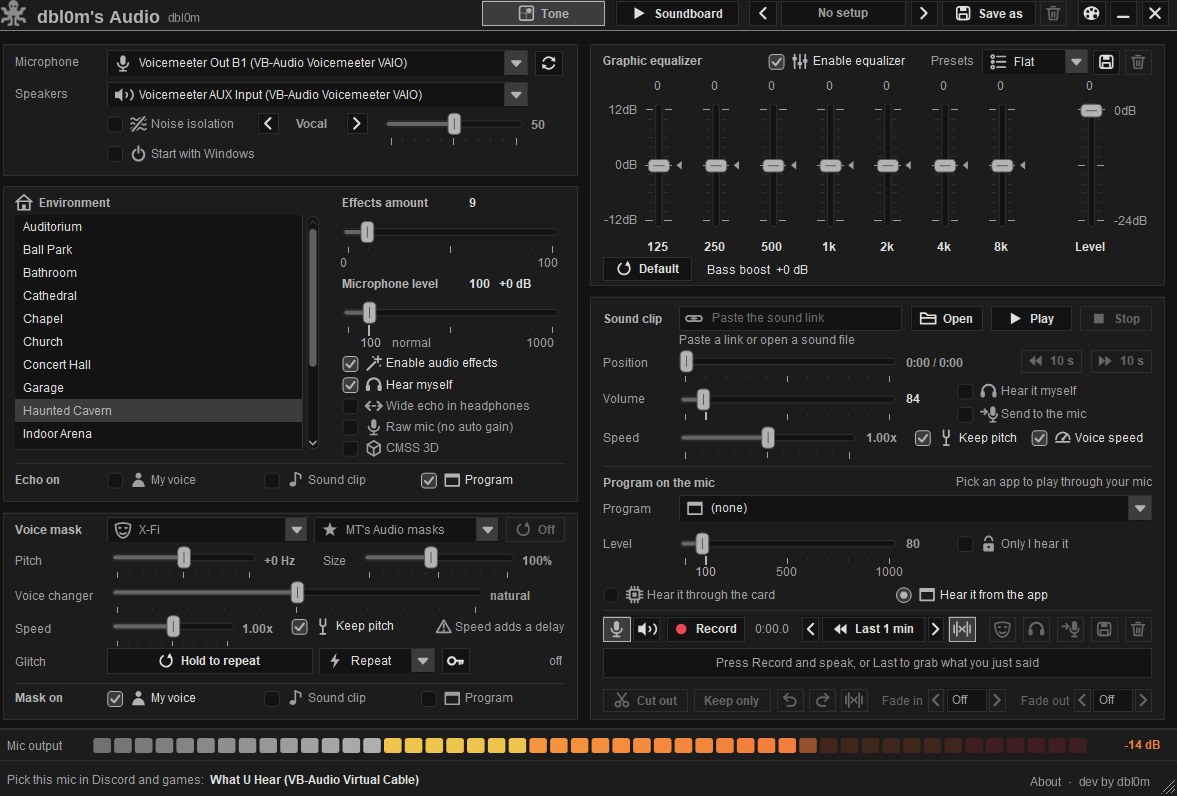1177x796 pixels.
Task: Enable Wide echo in headphones
Action: tap(351, 406)
